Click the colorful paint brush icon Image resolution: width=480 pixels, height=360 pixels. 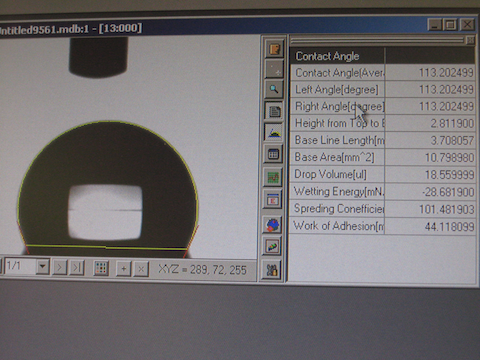click(x=272, y=247)
